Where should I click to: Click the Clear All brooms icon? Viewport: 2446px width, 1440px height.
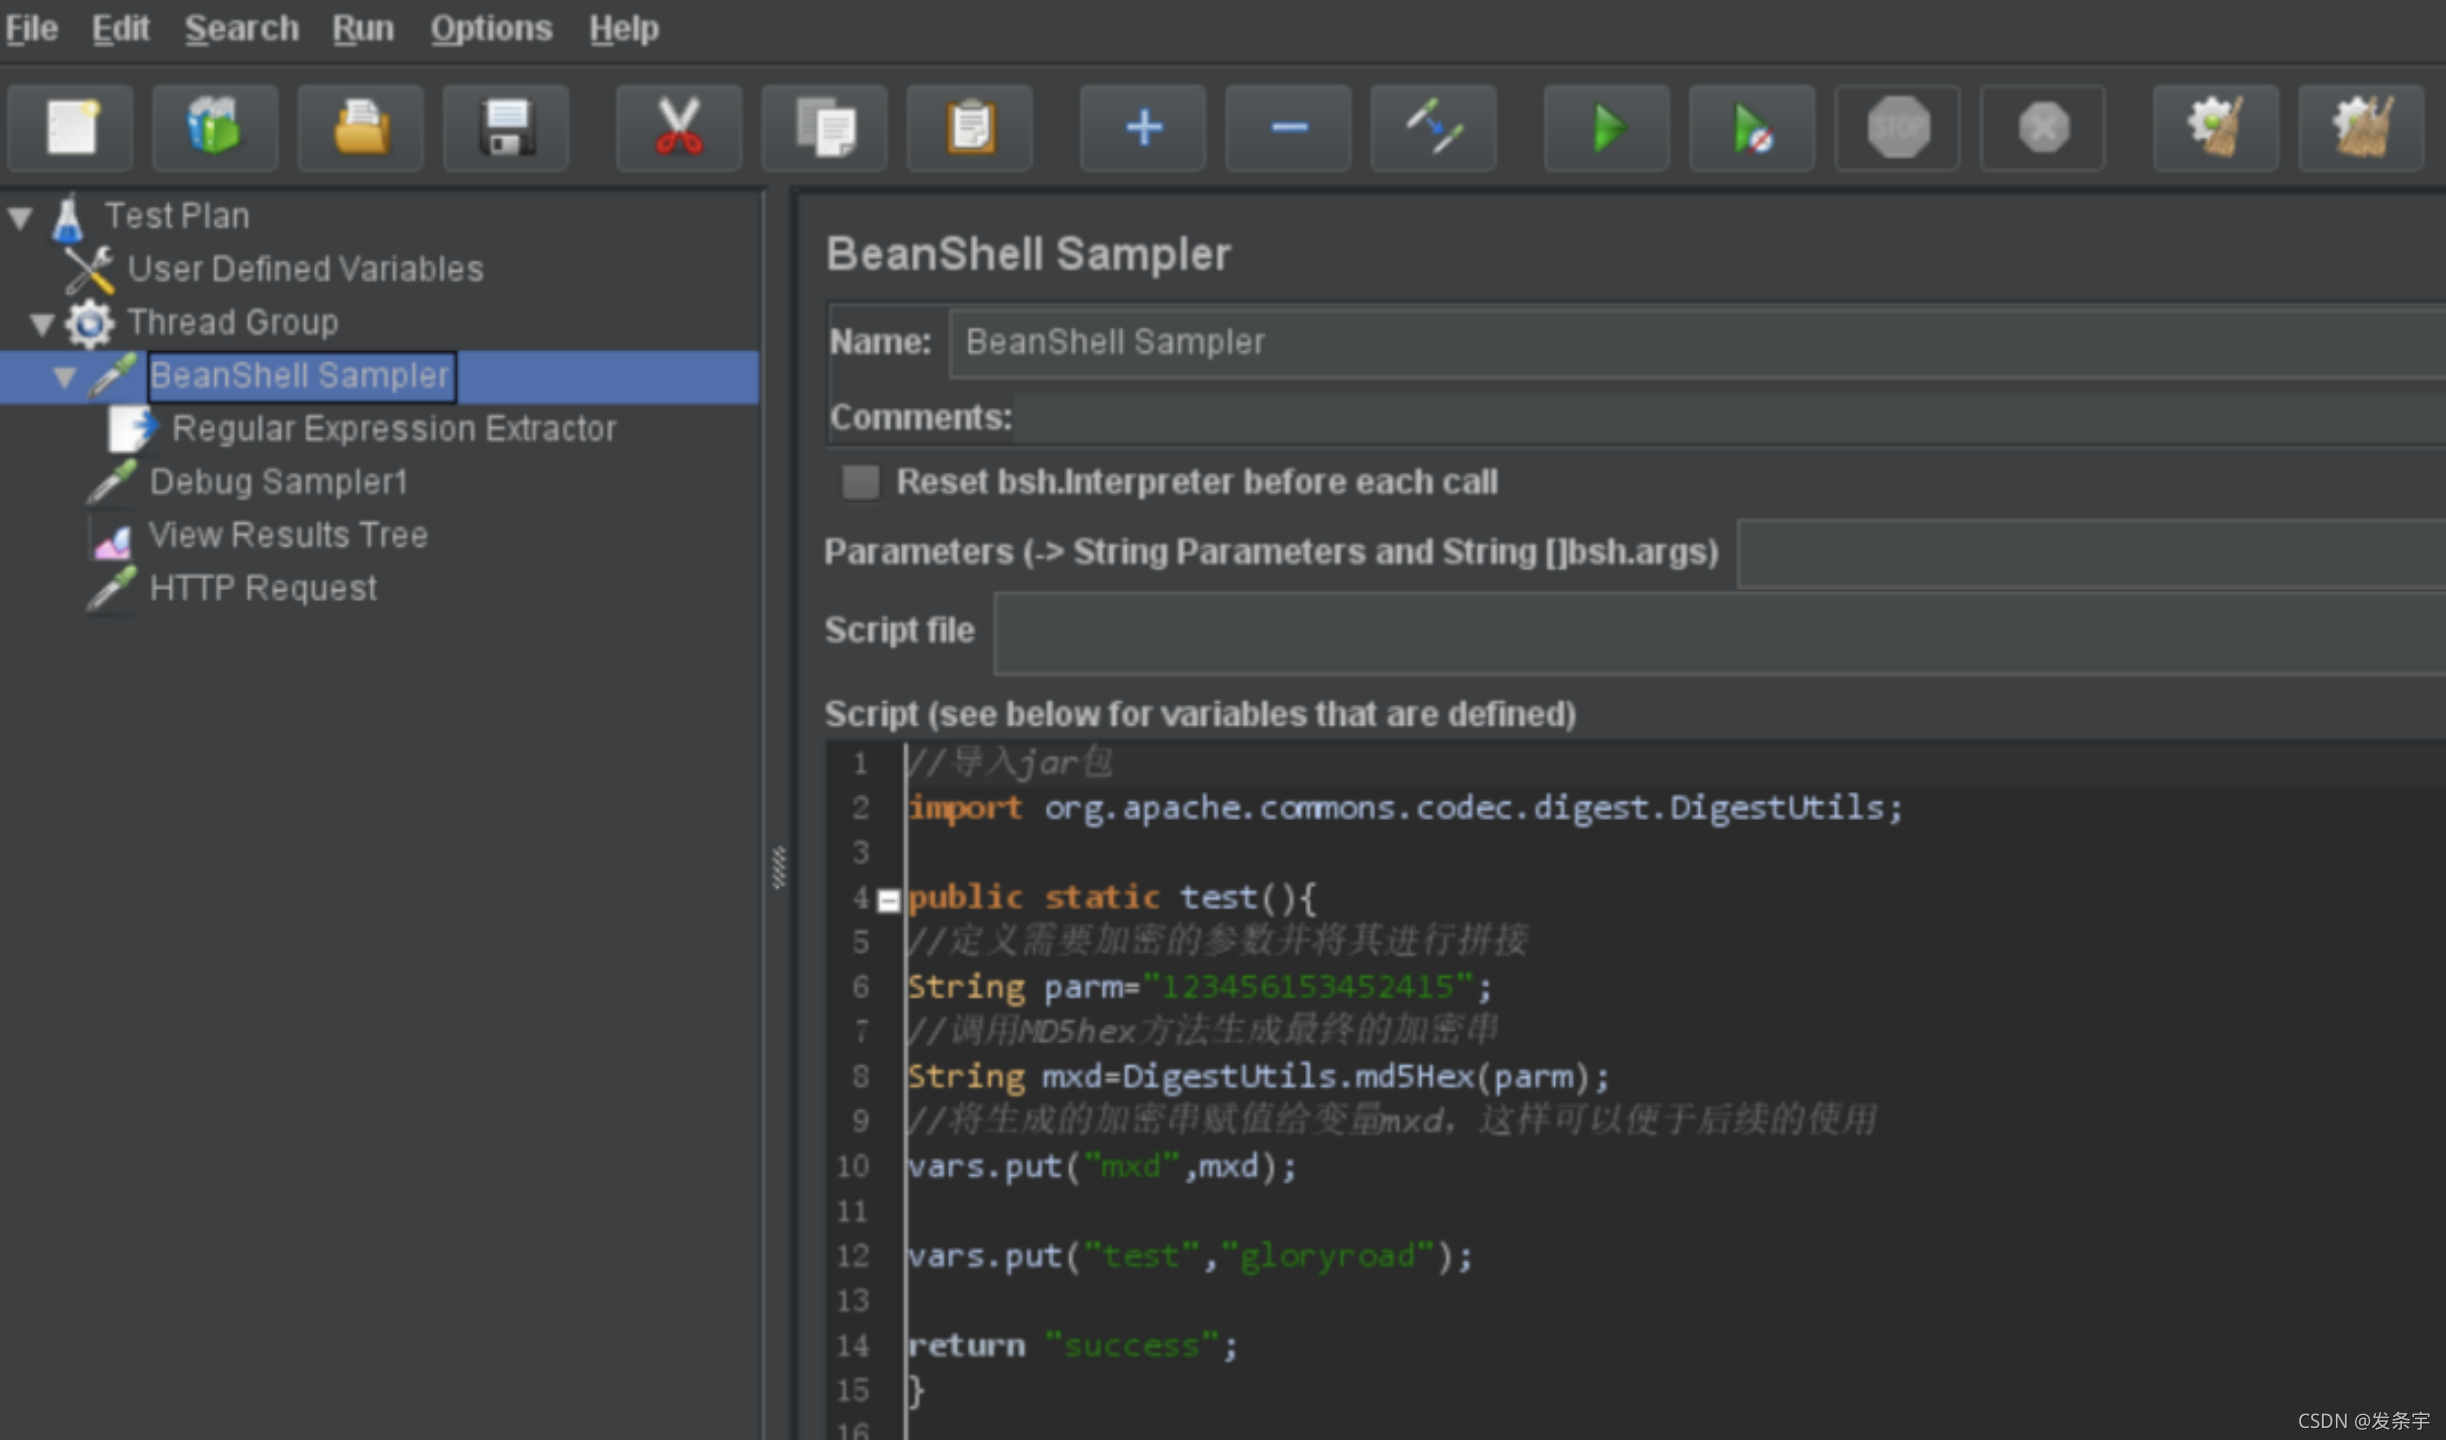[x=2360, y=128]
